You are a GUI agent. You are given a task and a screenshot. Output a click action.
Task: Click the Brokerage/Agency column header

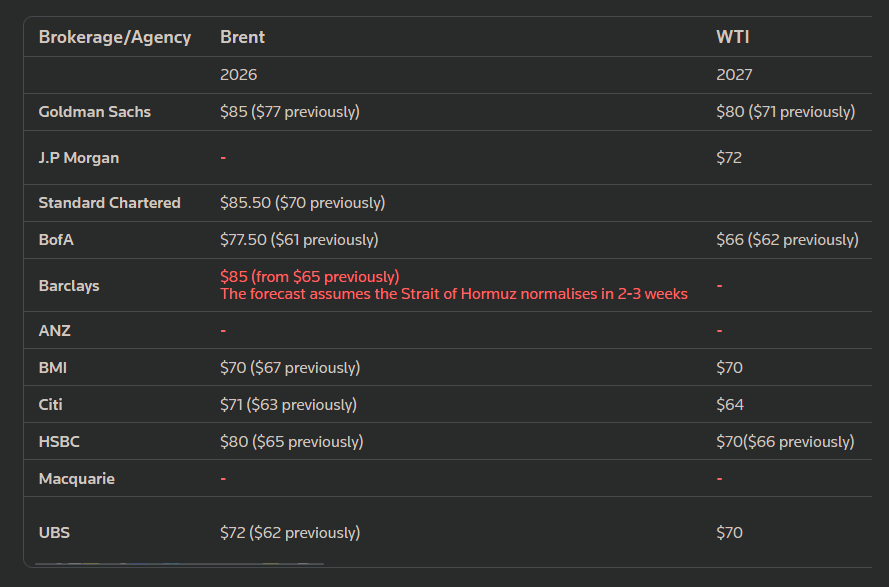114,37
